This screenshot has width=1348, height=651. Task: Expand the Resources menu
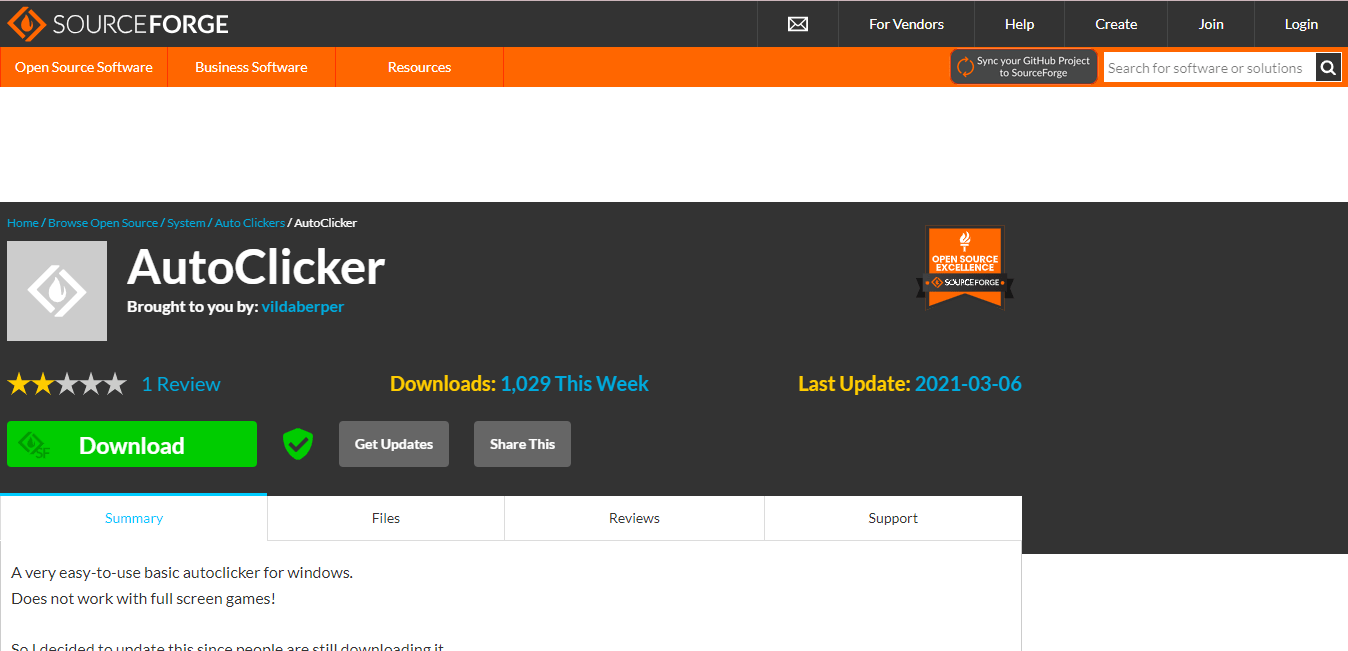[419, 67]
